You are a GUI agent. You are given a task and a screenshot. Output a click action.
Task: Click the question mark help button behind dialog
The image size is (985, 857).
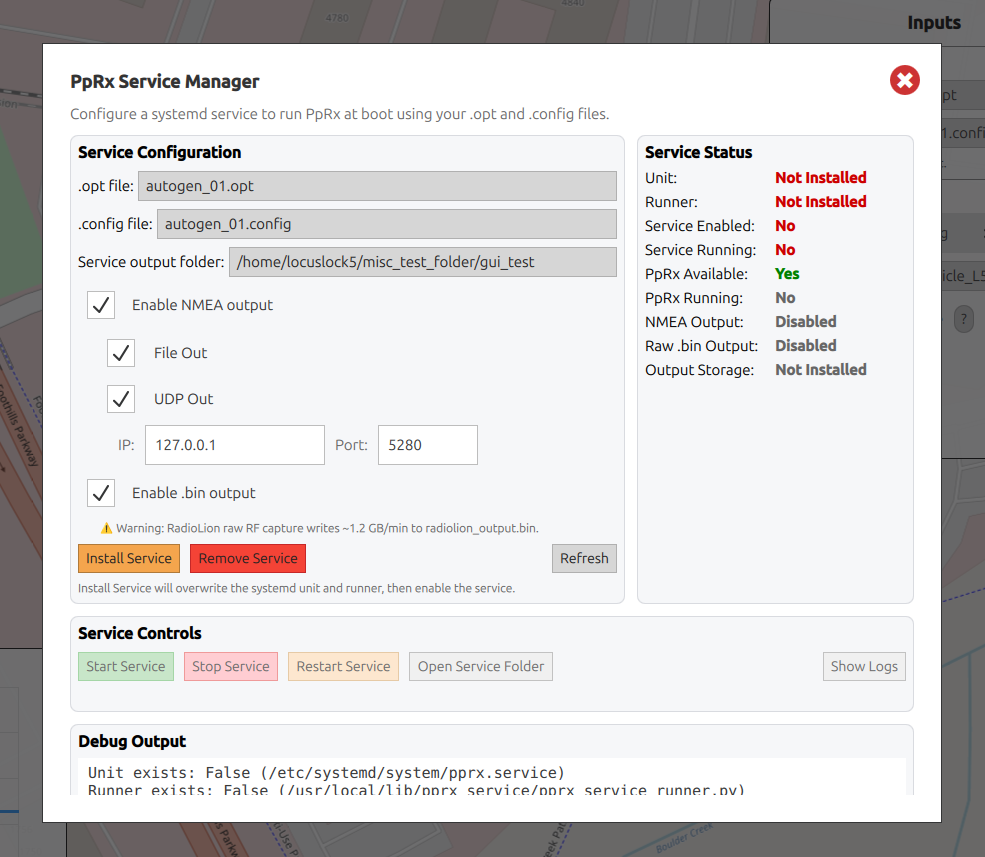(964, 319)
